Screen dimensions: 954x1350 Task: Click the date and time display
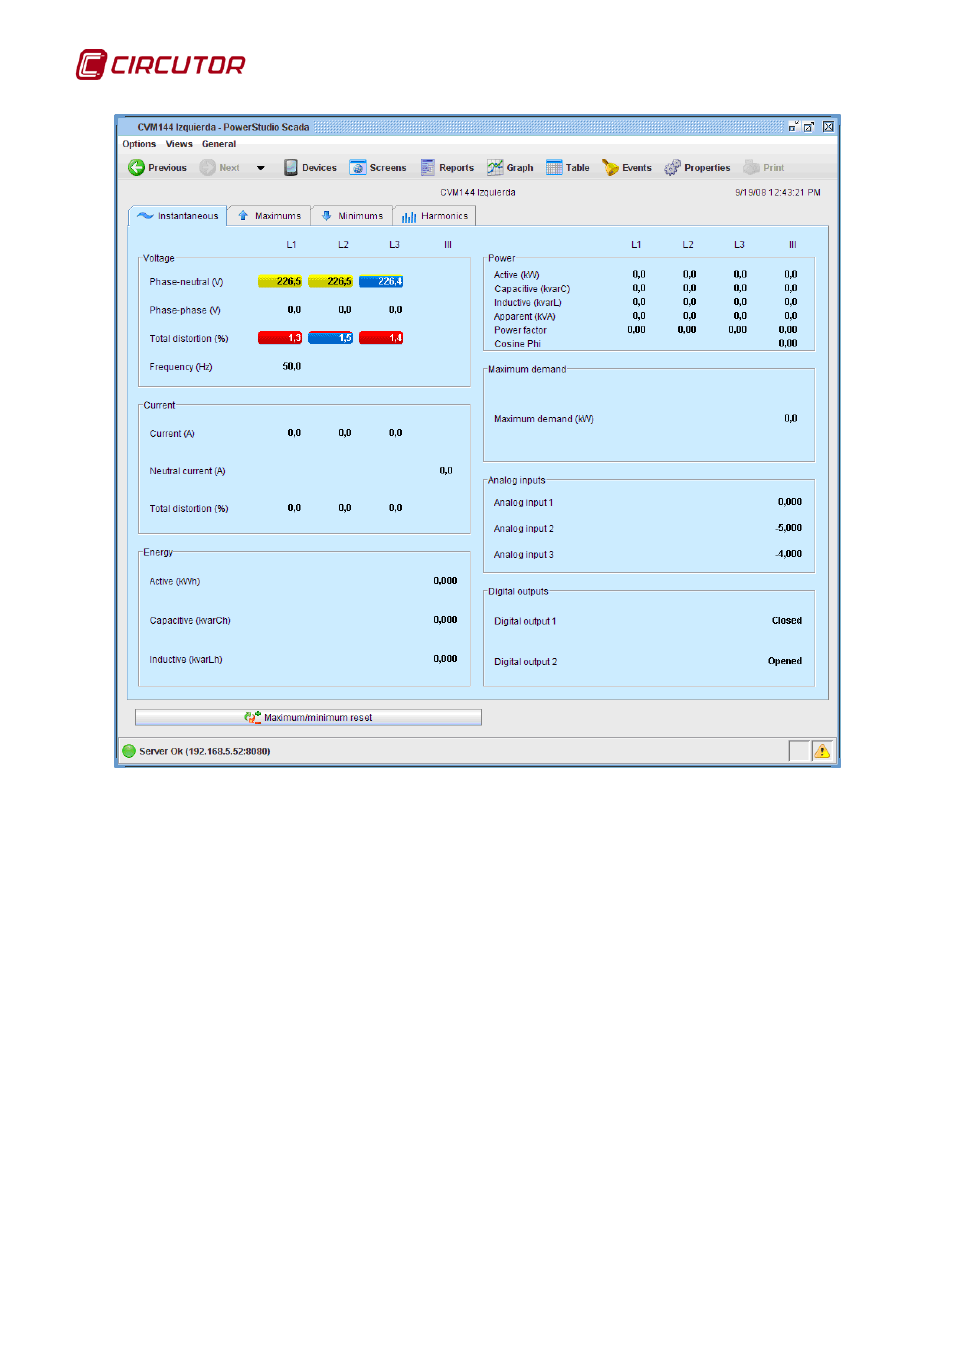point(778,193)
